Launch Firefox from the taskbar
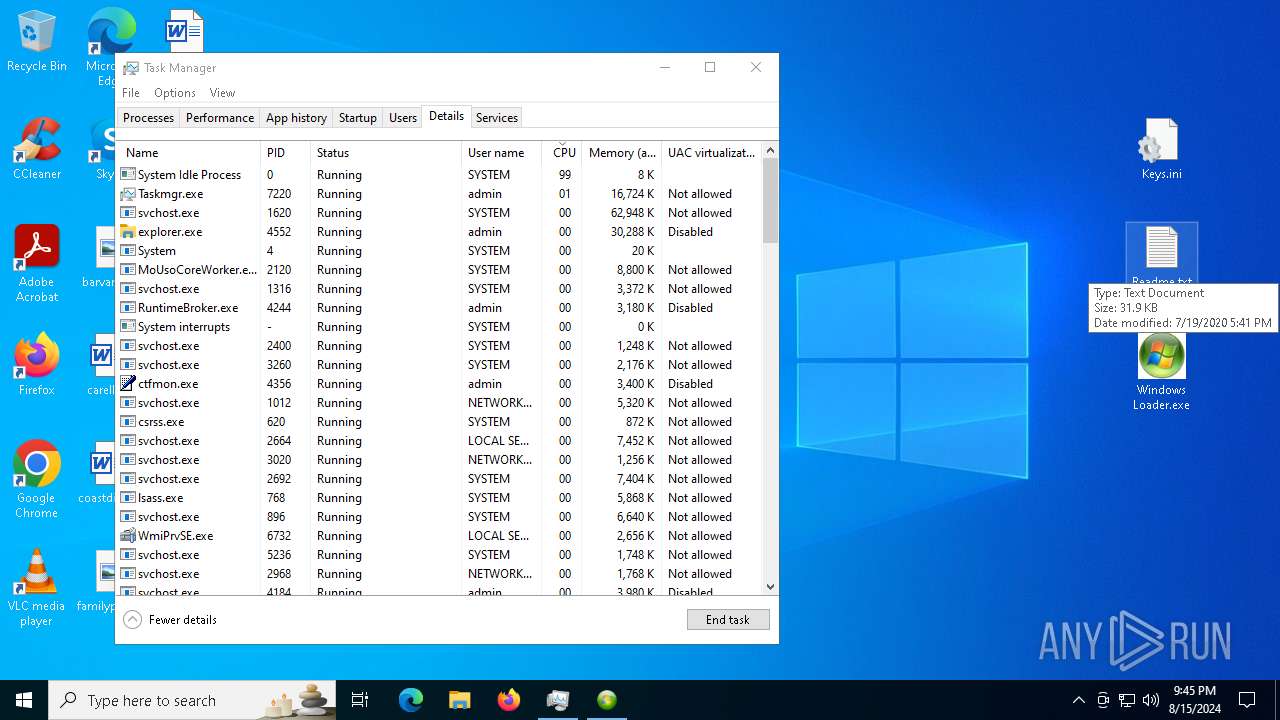 pyautogui.click(x=509, y=700)
